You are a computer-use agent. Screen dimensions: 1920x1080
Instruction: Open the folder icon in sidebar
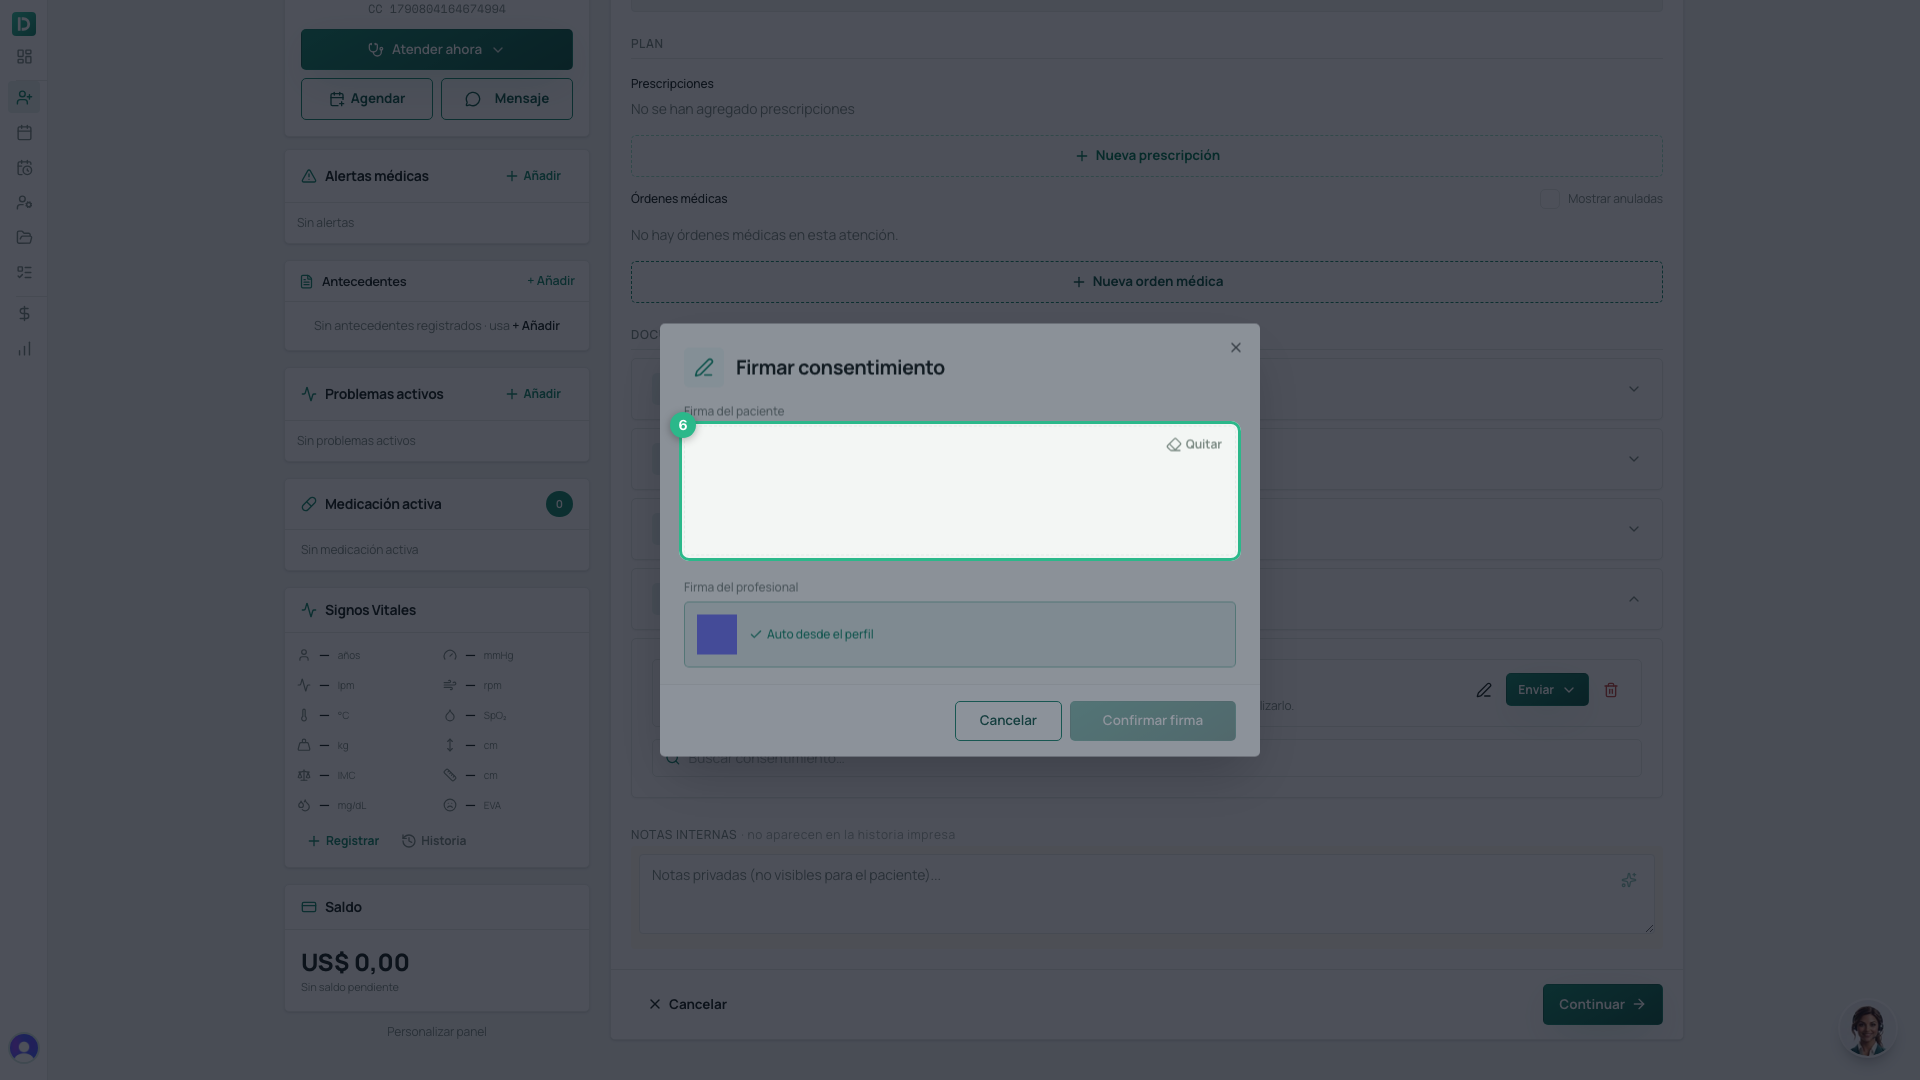(24, 238)
